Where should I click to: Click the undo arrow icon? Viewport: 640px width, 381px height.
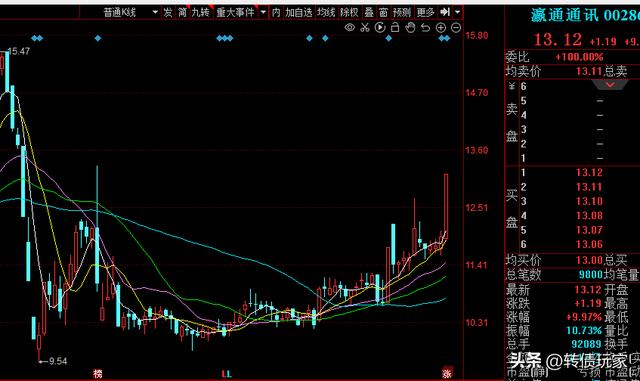click(425, 27)
